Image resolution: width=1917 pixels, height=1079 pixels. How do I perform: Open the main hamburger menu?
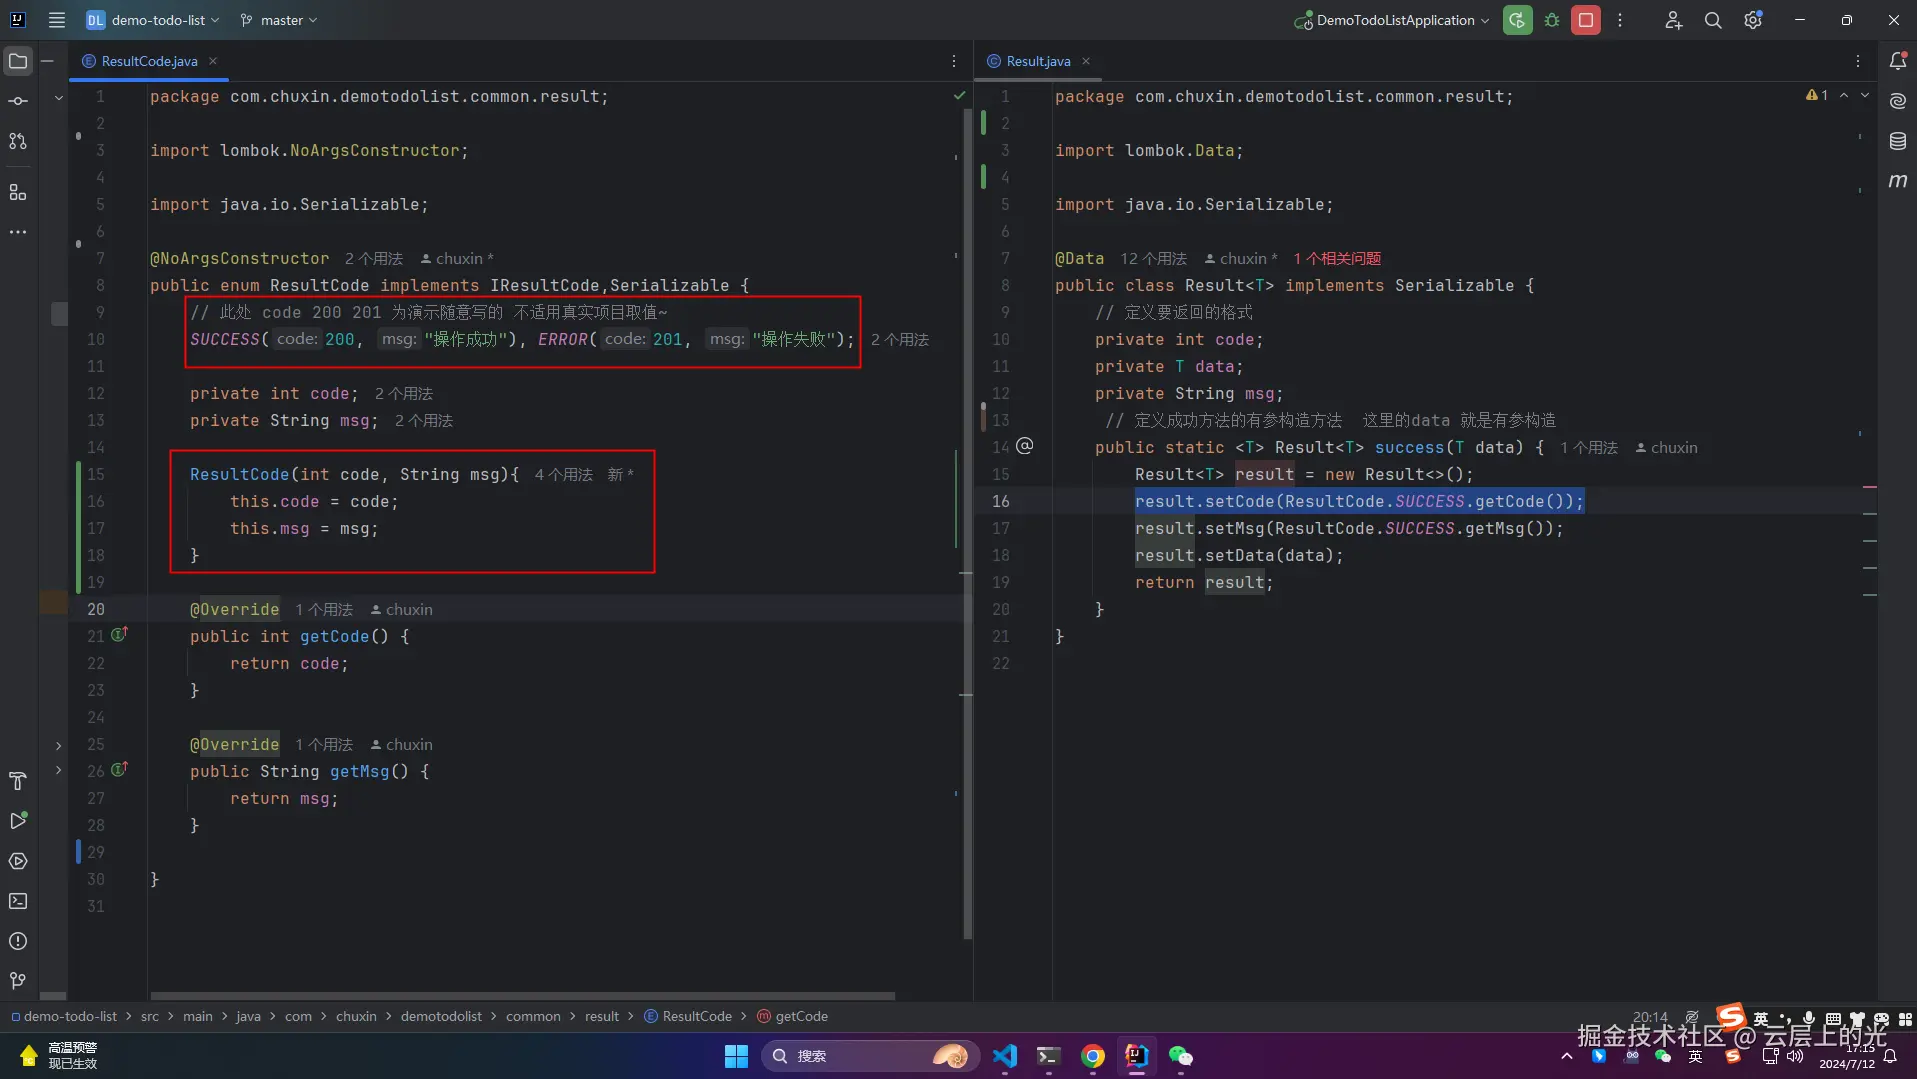57,20
